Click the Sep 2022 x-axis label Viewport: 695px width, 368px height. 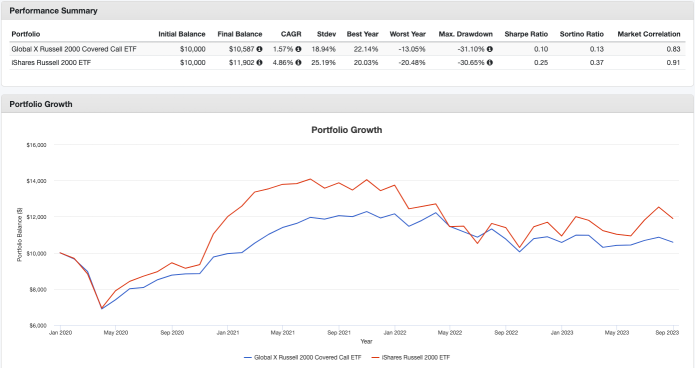[x=506, y=333]
